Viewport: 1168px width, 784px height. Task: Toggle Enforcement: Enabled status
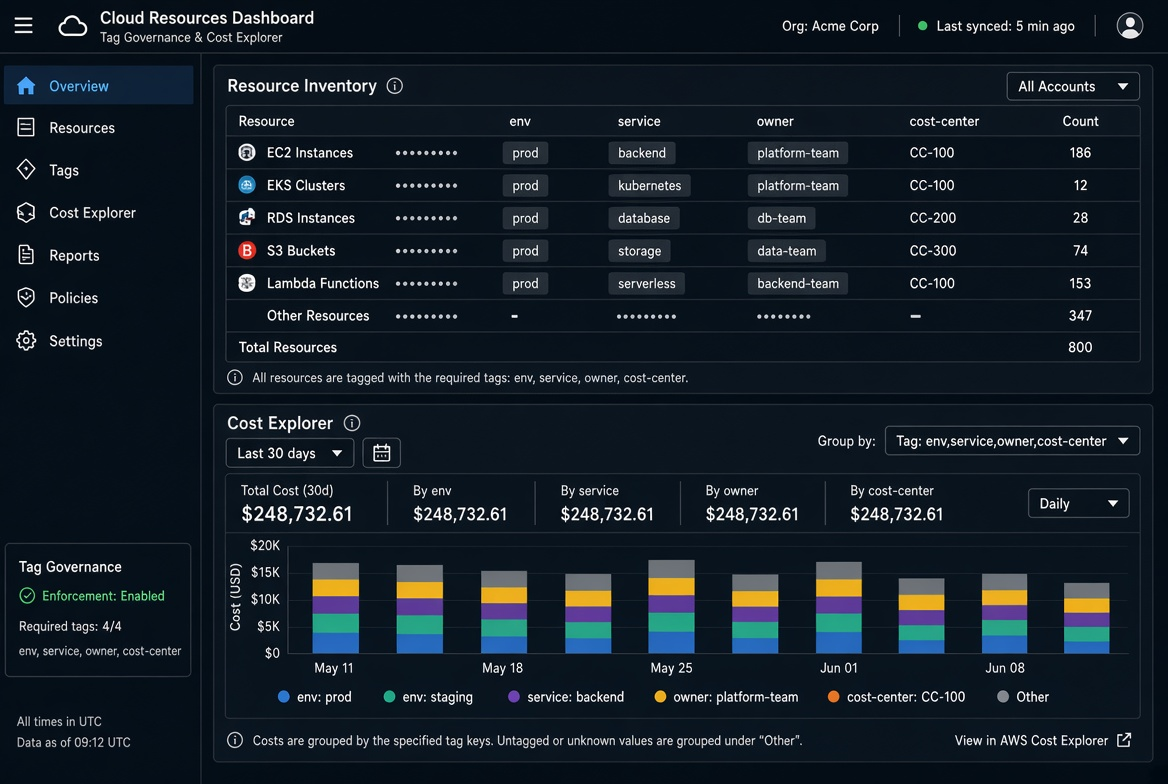(92, 595)
